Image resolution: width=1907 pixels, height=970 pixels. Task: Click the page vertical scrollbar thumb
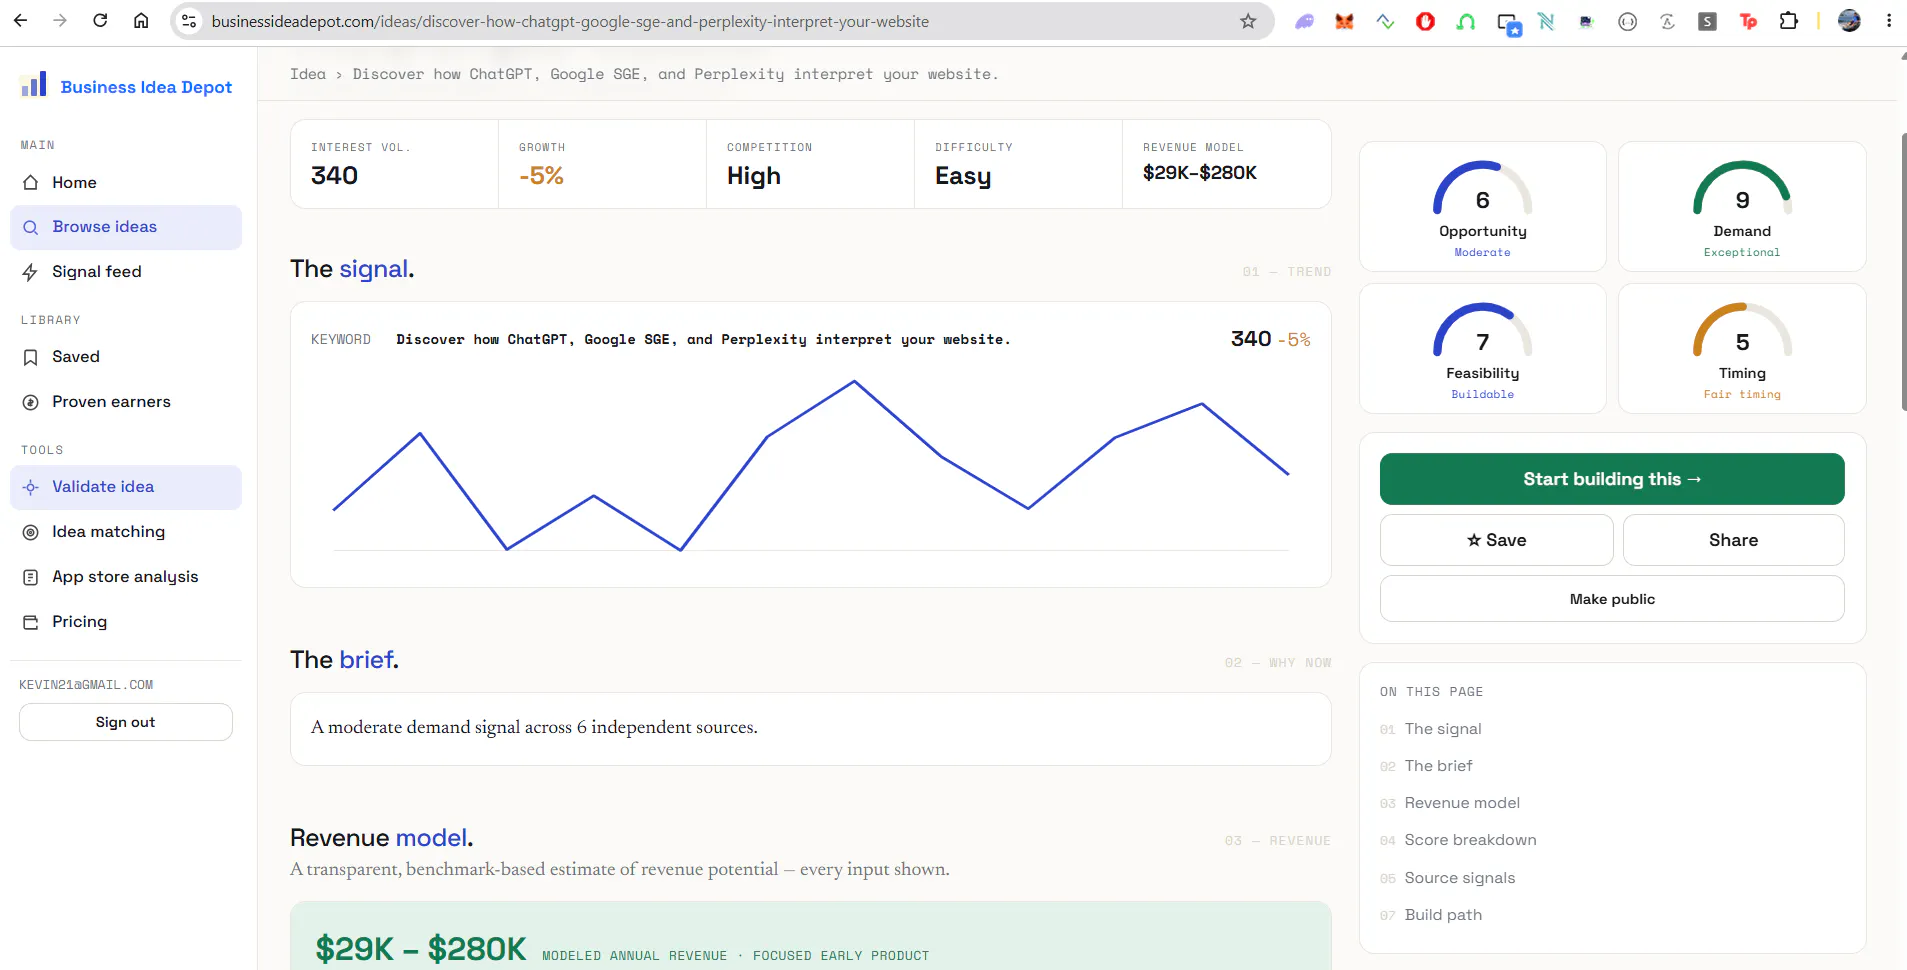1903,270
